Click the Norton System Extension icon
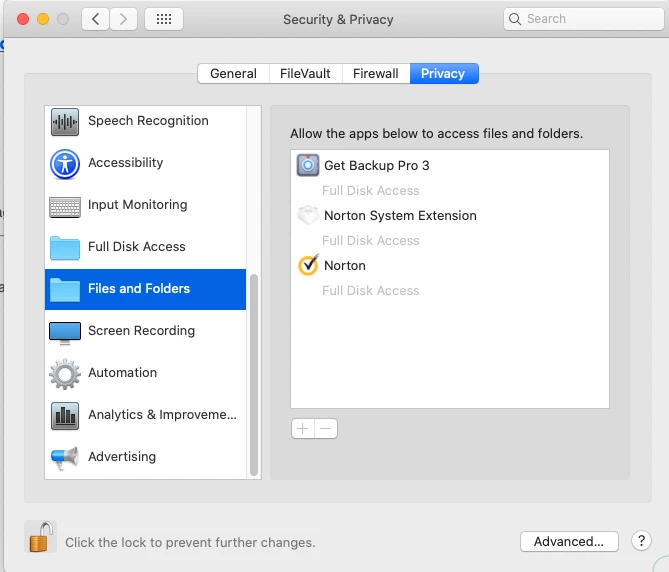The width and height of the screenshot is (669, 572). pyautogui.click(x=308, y=215)
